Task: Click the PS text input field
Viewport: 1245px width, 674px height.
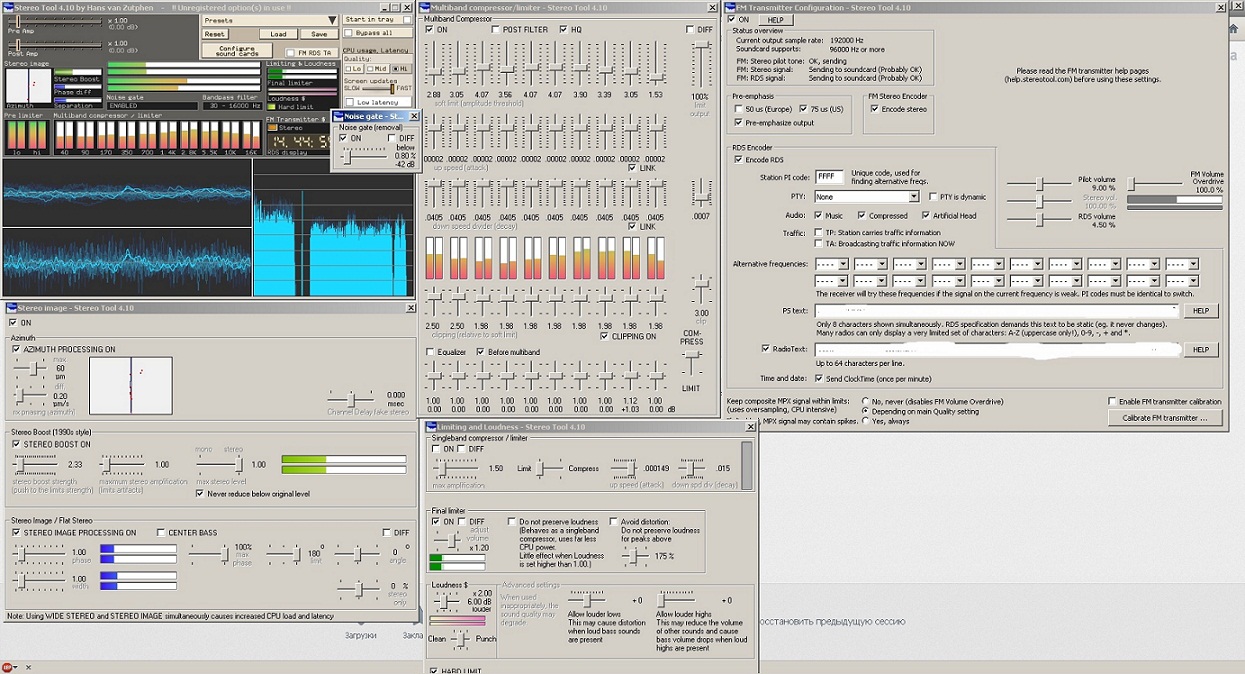Action: click(997, 311)
